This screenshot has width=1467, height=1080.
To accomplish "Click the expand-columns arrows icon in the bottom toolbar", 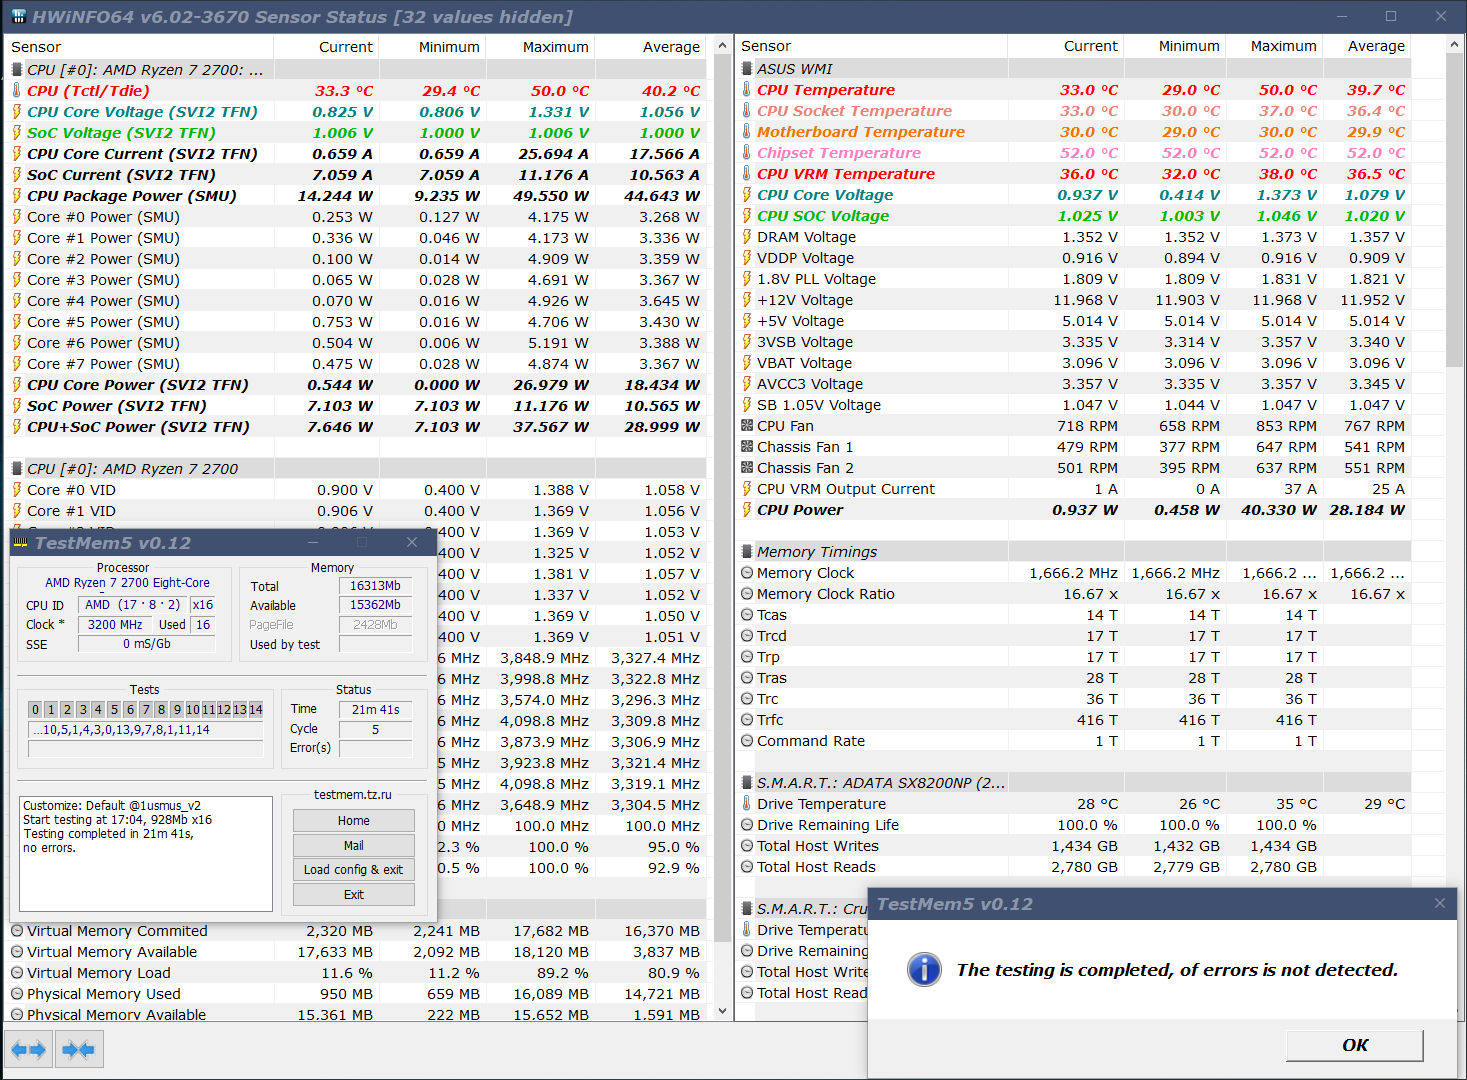I will [x=28, y=1049].
